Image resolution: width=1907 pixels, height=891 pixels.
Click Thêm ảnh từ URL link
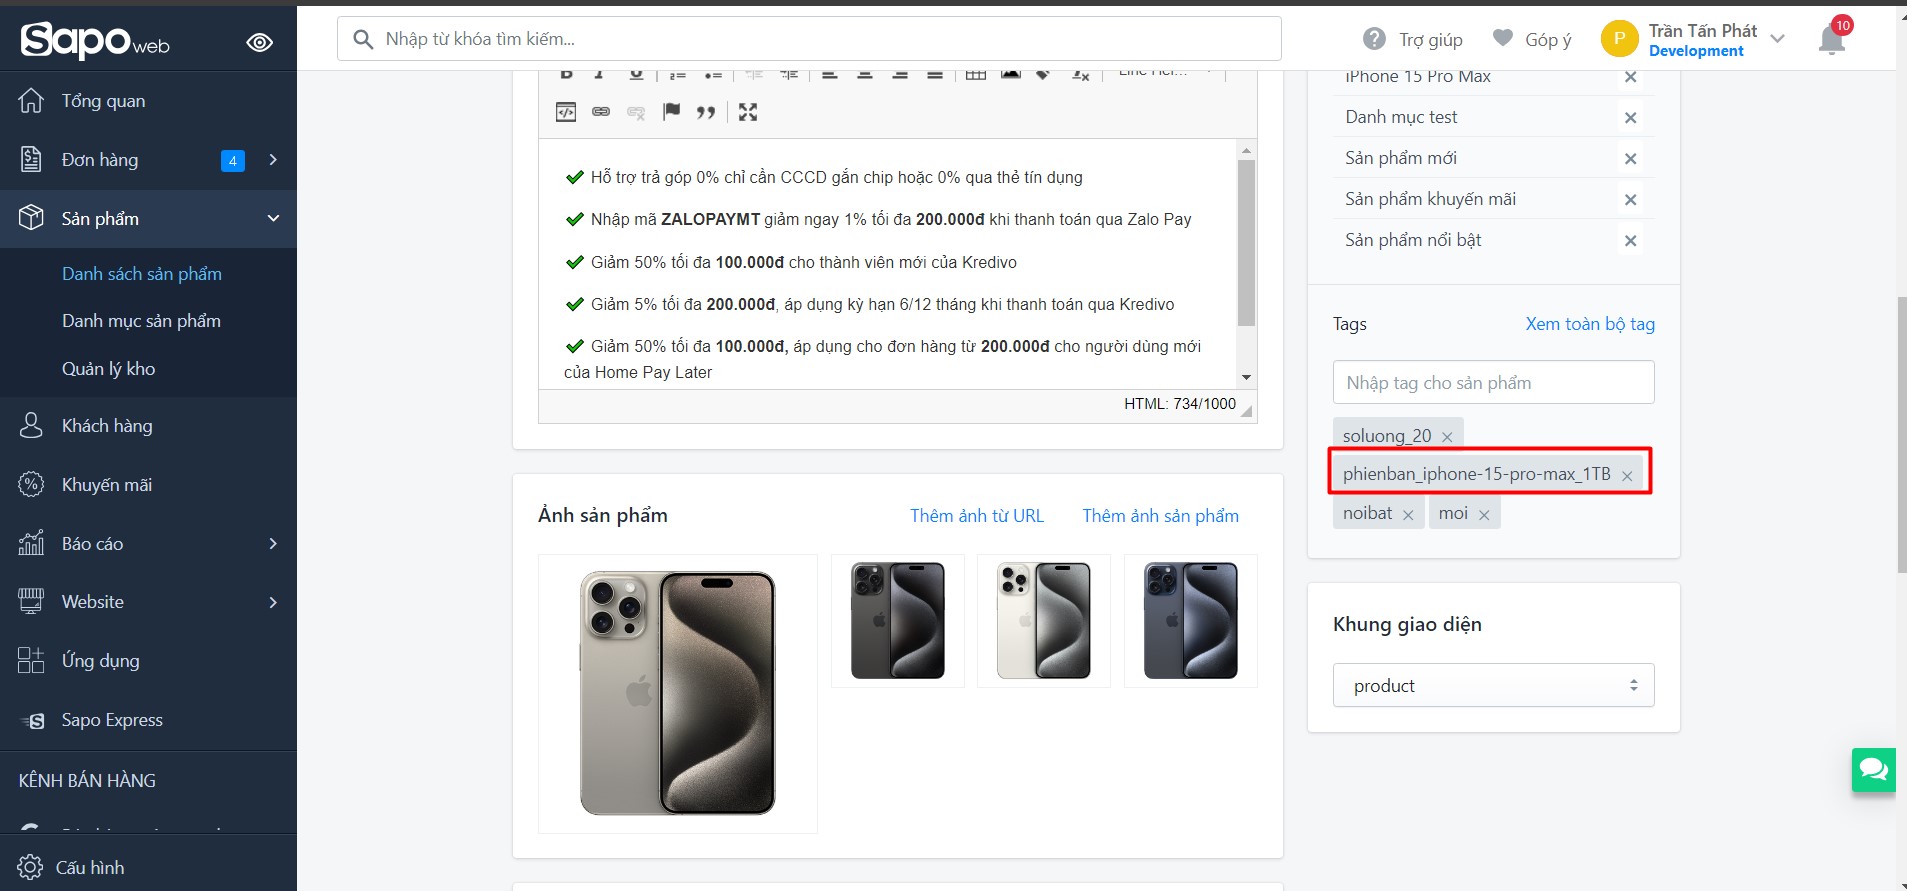point(977,516)
